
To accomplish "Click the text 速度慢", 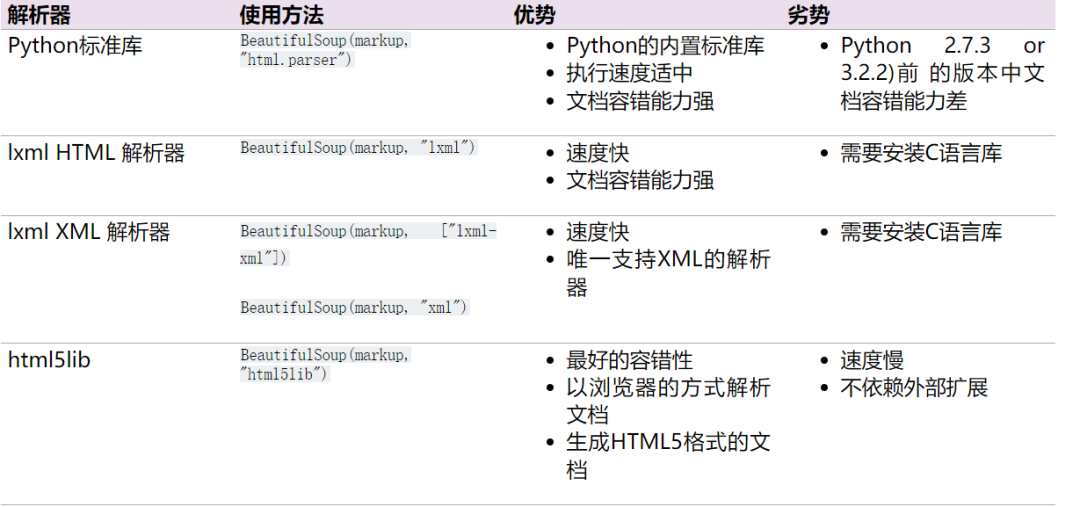I will point(871,360).
